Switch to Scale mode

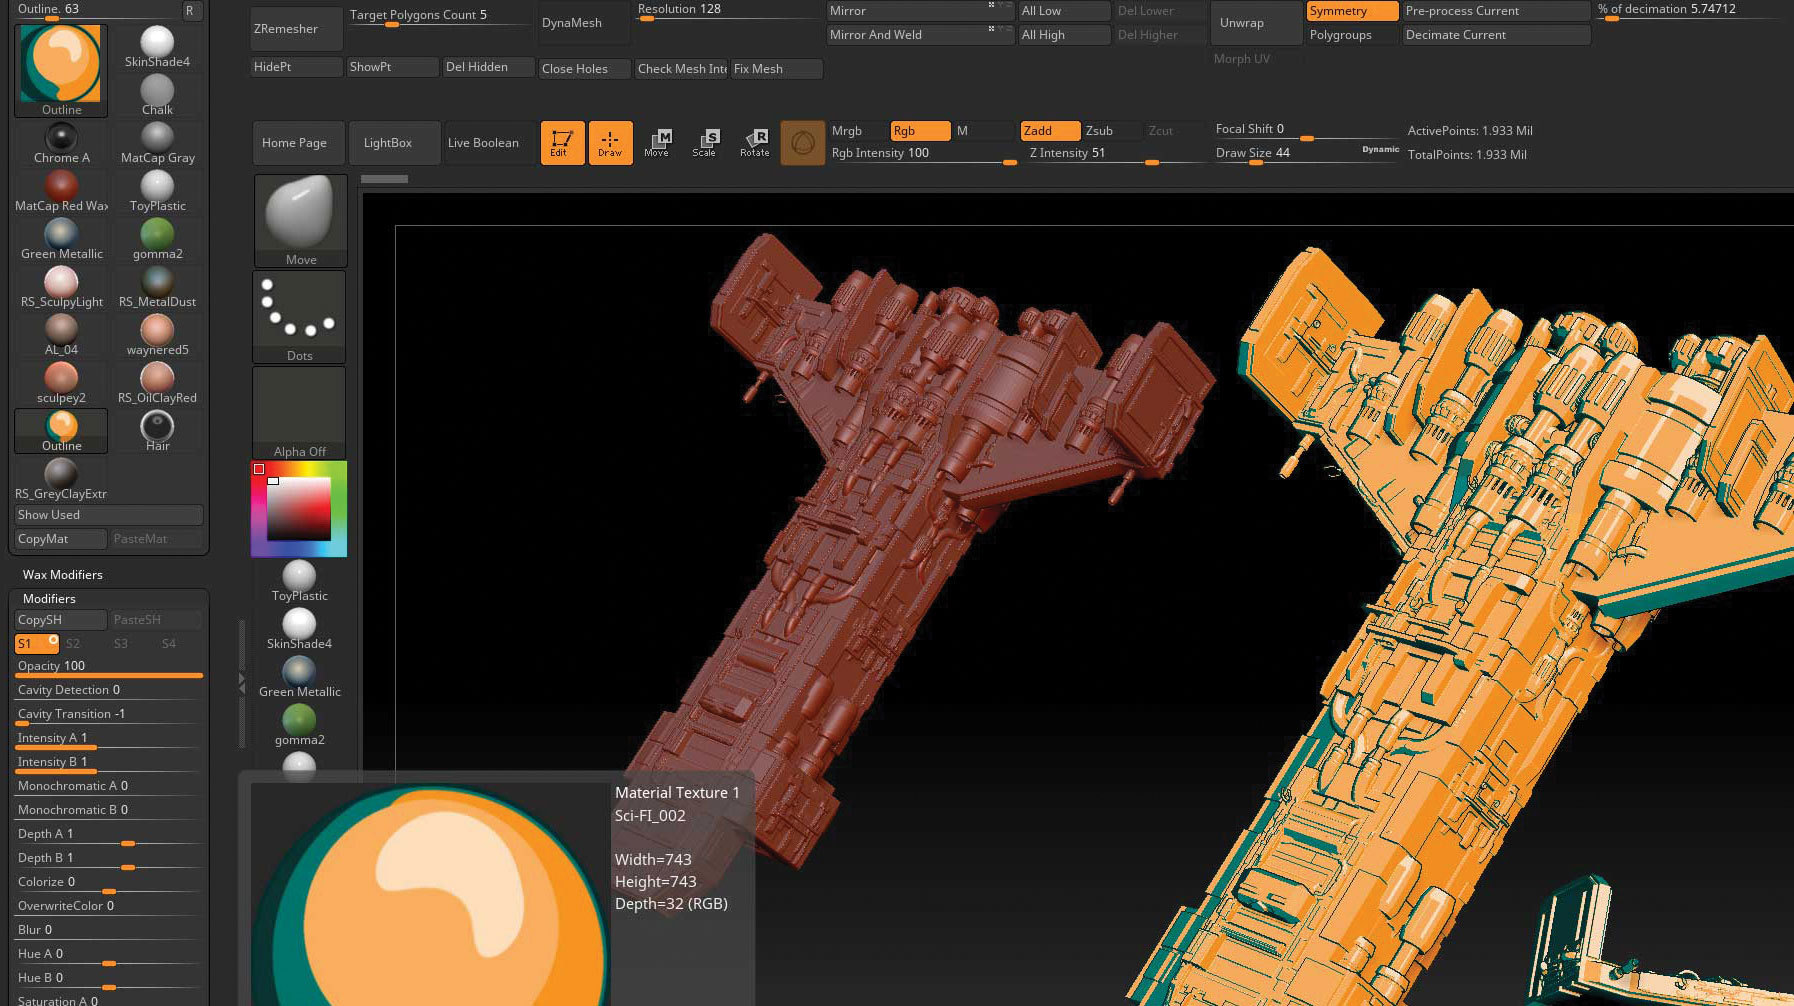click(705, 143)
